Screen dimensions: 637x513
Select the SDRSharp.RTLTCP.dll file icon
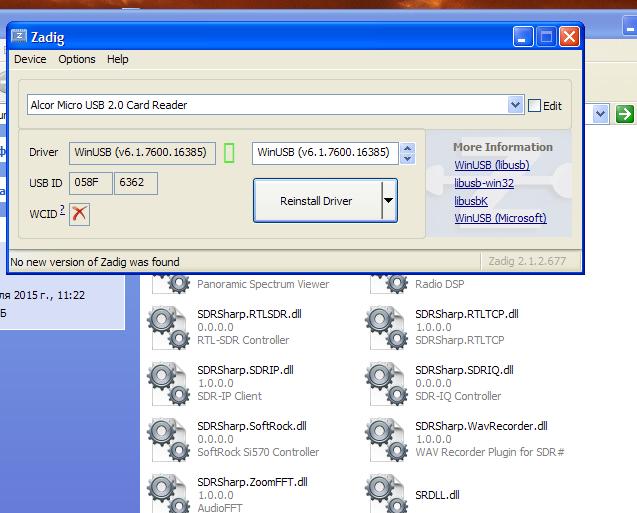pos(387,328)
